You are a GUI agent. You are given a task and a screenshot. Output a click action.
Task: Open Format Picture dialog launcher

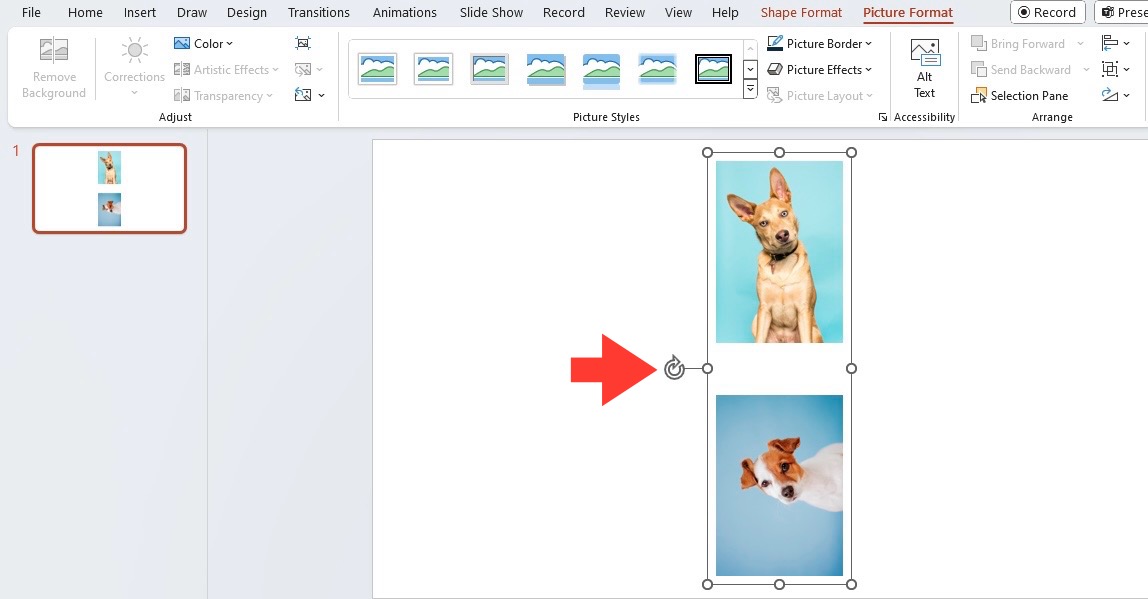(x=882, y=117)
